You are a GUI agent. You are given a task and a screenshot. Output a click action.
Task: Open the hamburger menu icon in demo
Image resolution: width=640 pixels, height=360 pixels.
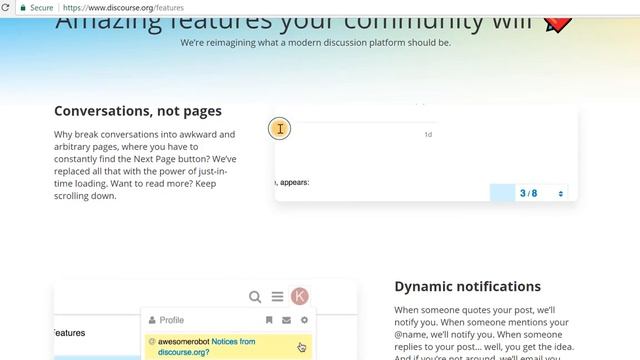pyautogui.click(x=278, y=297)
